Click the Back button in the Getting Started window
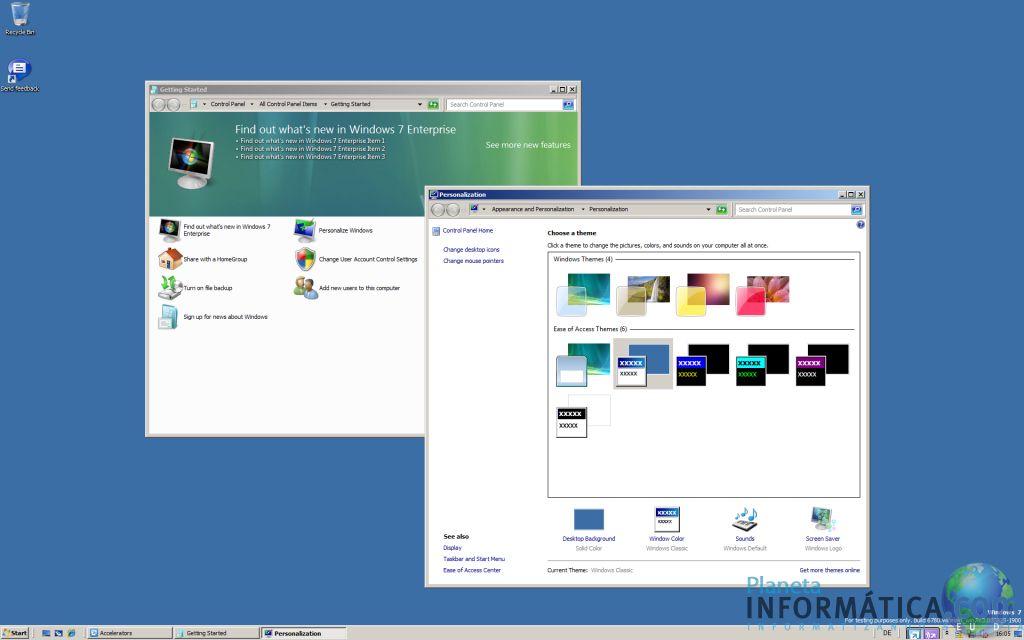Screen dimensions: 1024x640 coord(159,104)
